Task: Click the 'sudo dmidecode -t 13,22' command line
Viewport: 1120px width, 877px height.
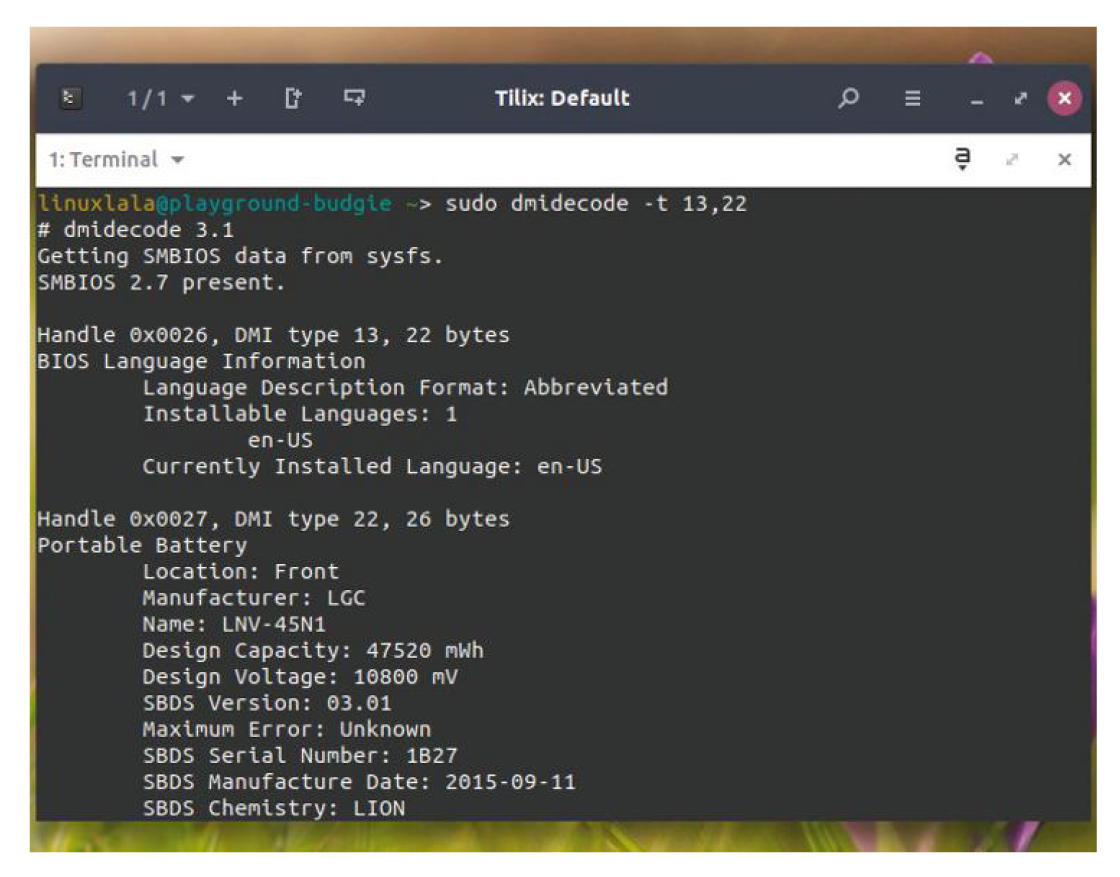Action: pos(596,204)
